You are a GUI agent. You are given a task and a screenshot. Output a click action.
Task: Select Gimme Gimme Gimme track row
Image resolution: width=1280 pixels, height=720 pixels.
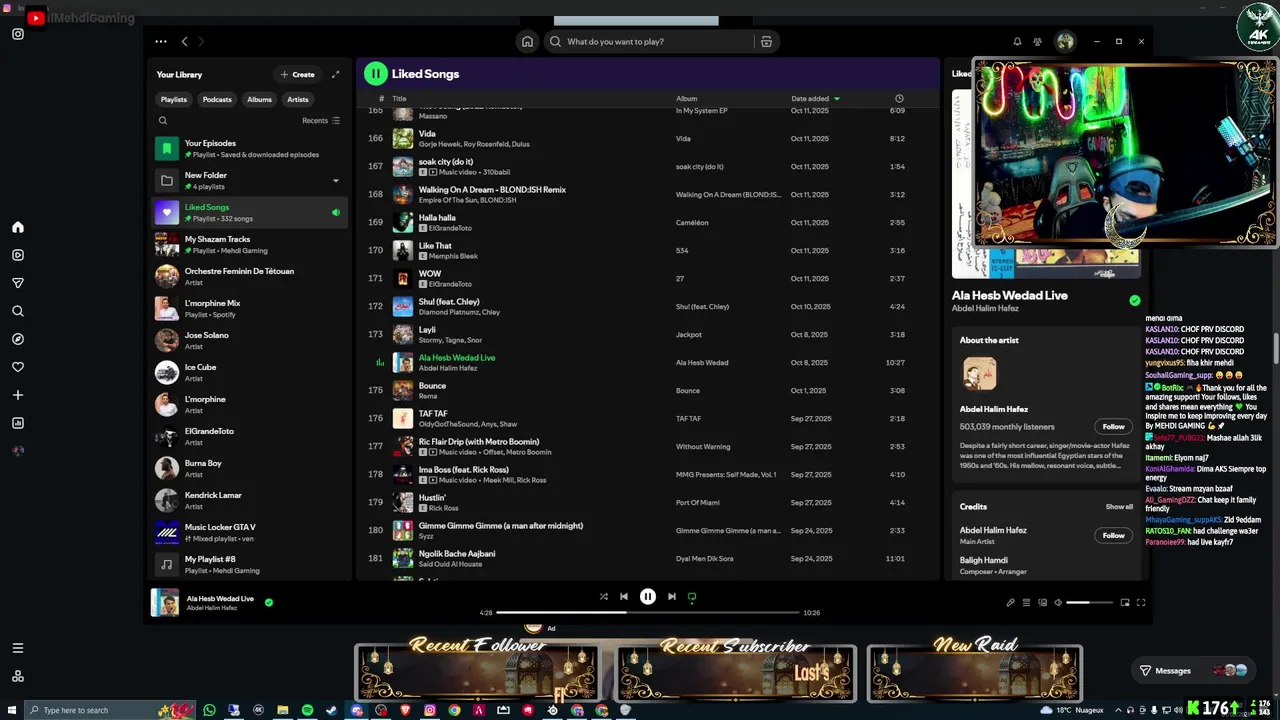648,530
